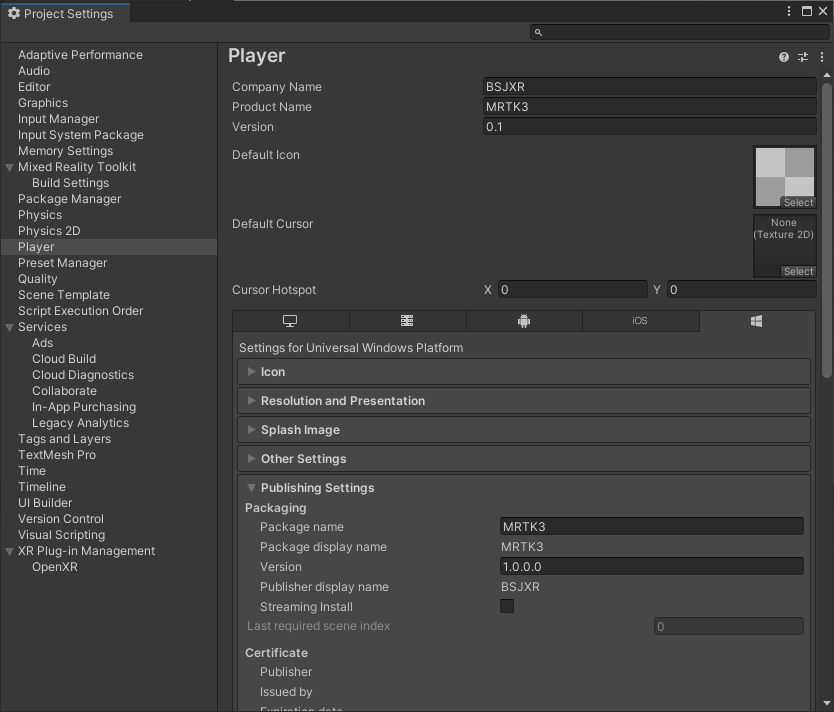Expand the Resolution and Presentation section
This screenshot has width=834, height=712.
[x=343, y=401]
